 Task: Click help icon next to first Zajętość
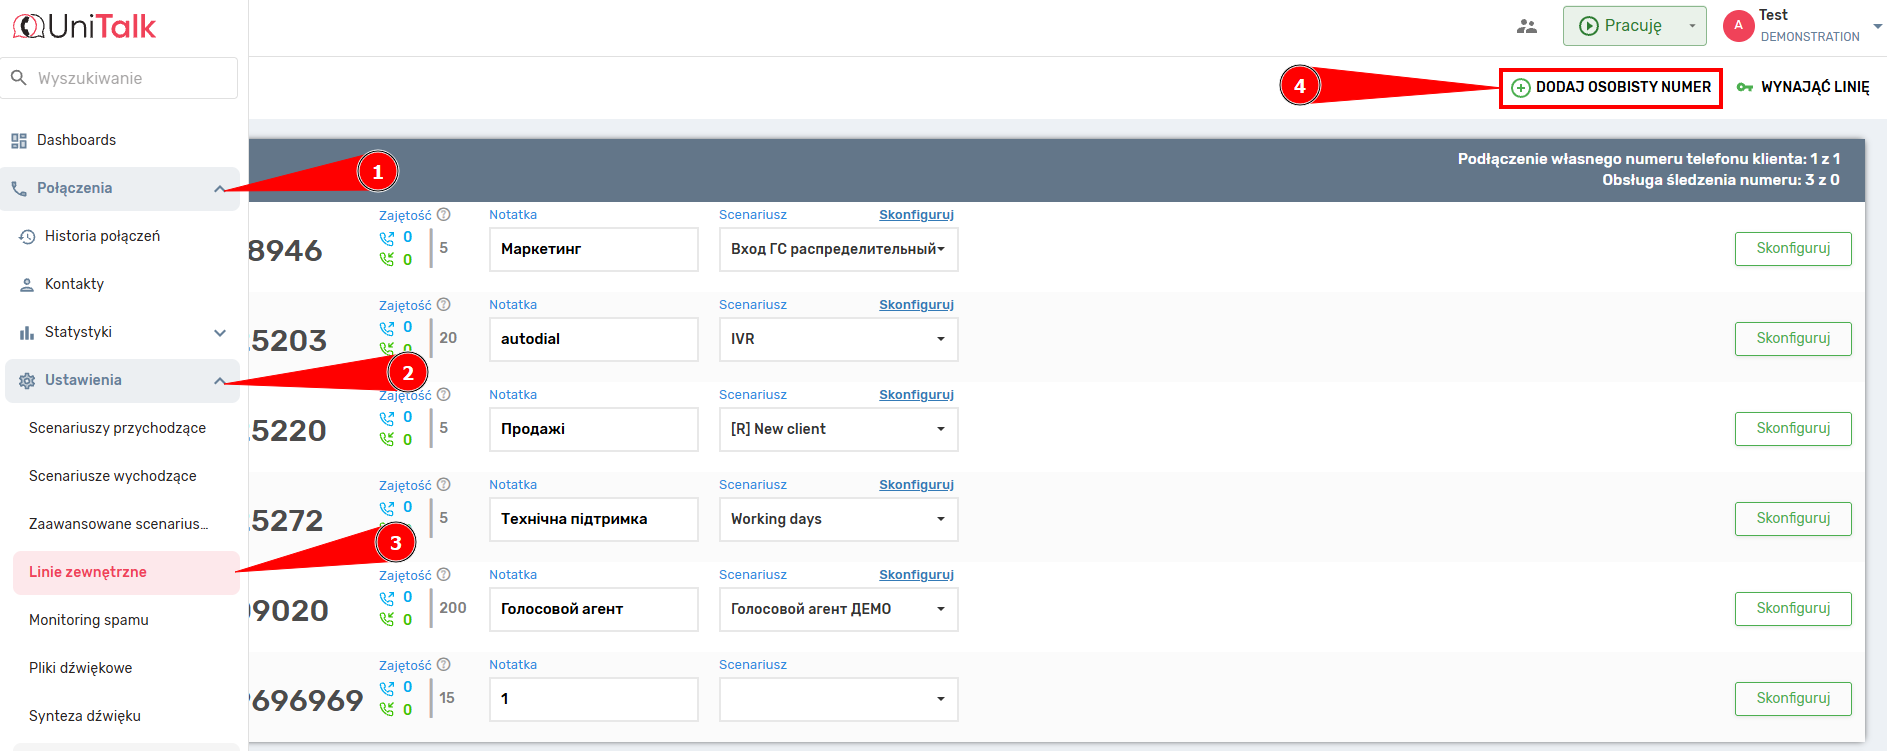point(444,215)
